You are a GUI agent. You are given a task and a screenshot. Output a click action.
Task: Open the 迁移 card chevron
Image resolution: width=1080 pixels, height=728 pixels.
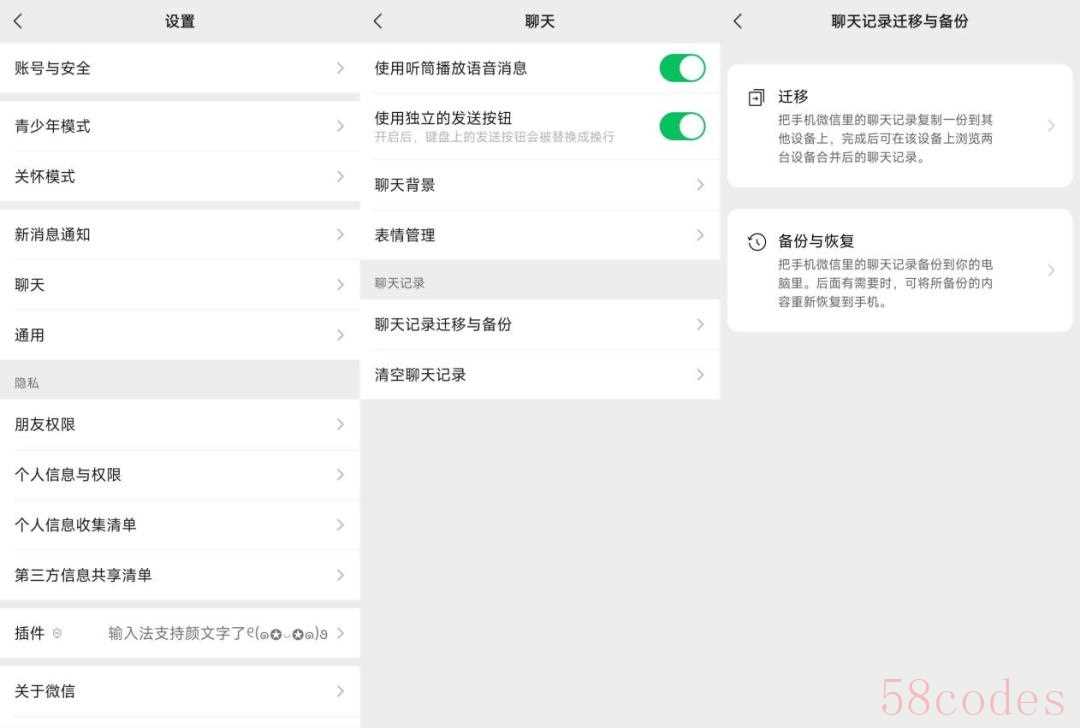coord(1051,125)
